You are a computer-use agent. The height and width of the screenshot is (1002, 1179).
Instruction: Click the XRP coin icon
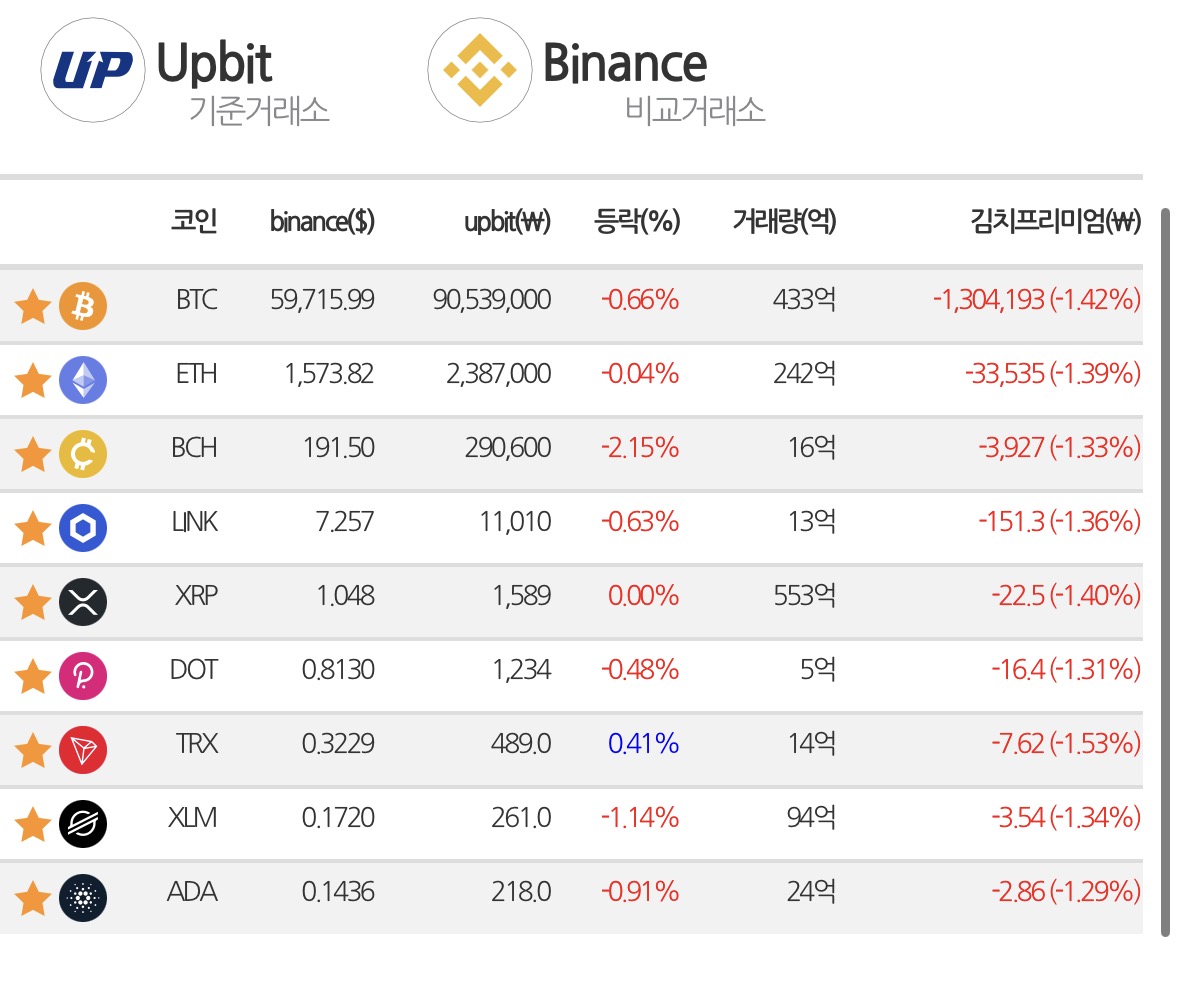click(83, 602)
